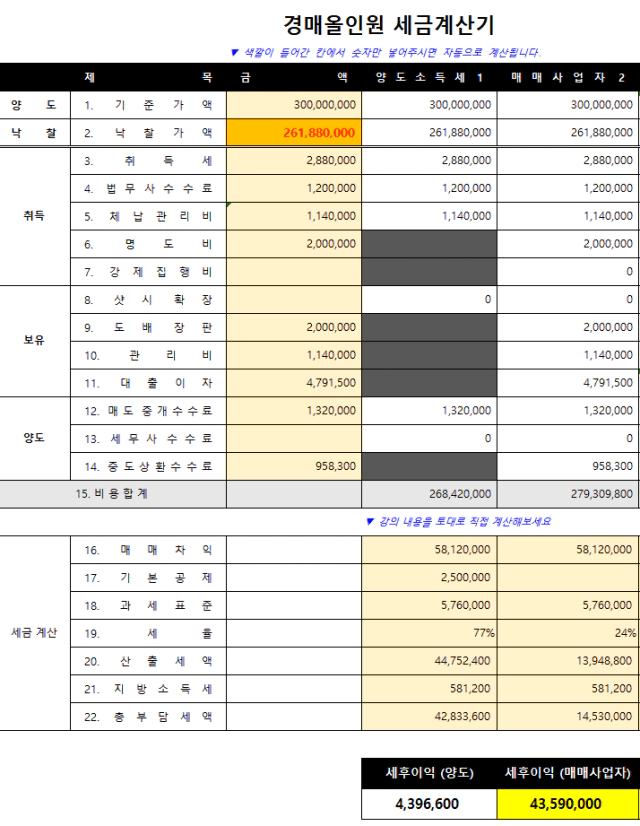Select the 매매사업자 2 column header

pyautogui.click(x=568, y=77)
